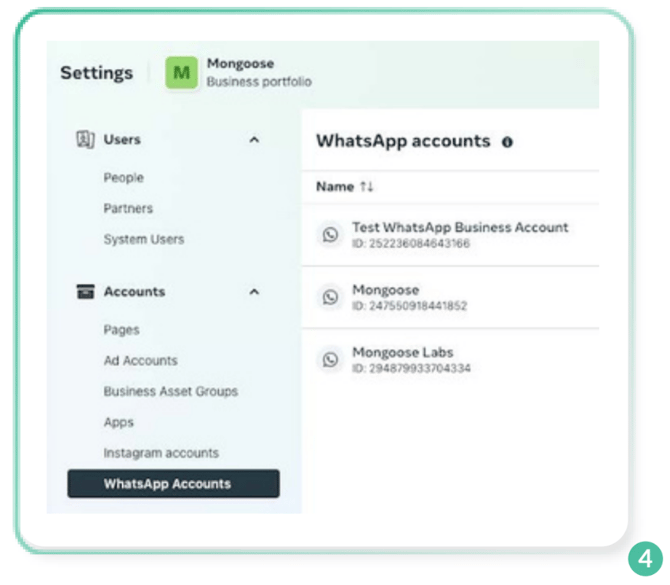Screen dimensions: 670x585
Task: Click the green Mongoose portfolio avatar icon
Action: coord(181,73)
